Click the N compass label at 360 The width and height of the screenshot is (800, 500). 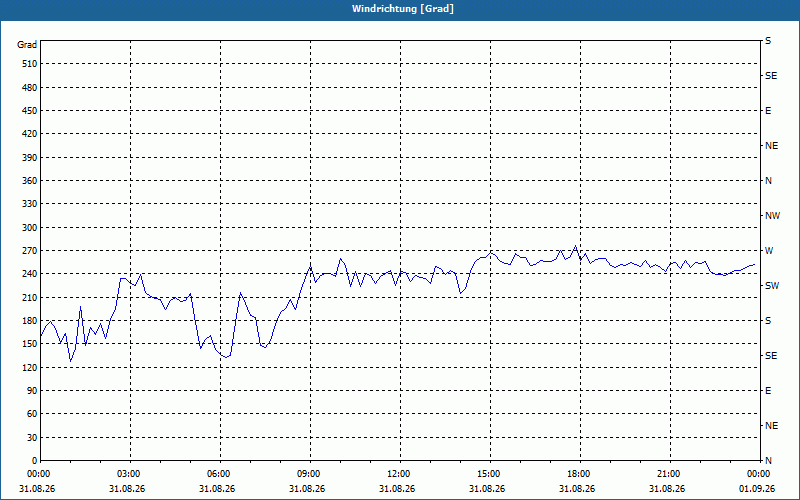pos(769,181)
